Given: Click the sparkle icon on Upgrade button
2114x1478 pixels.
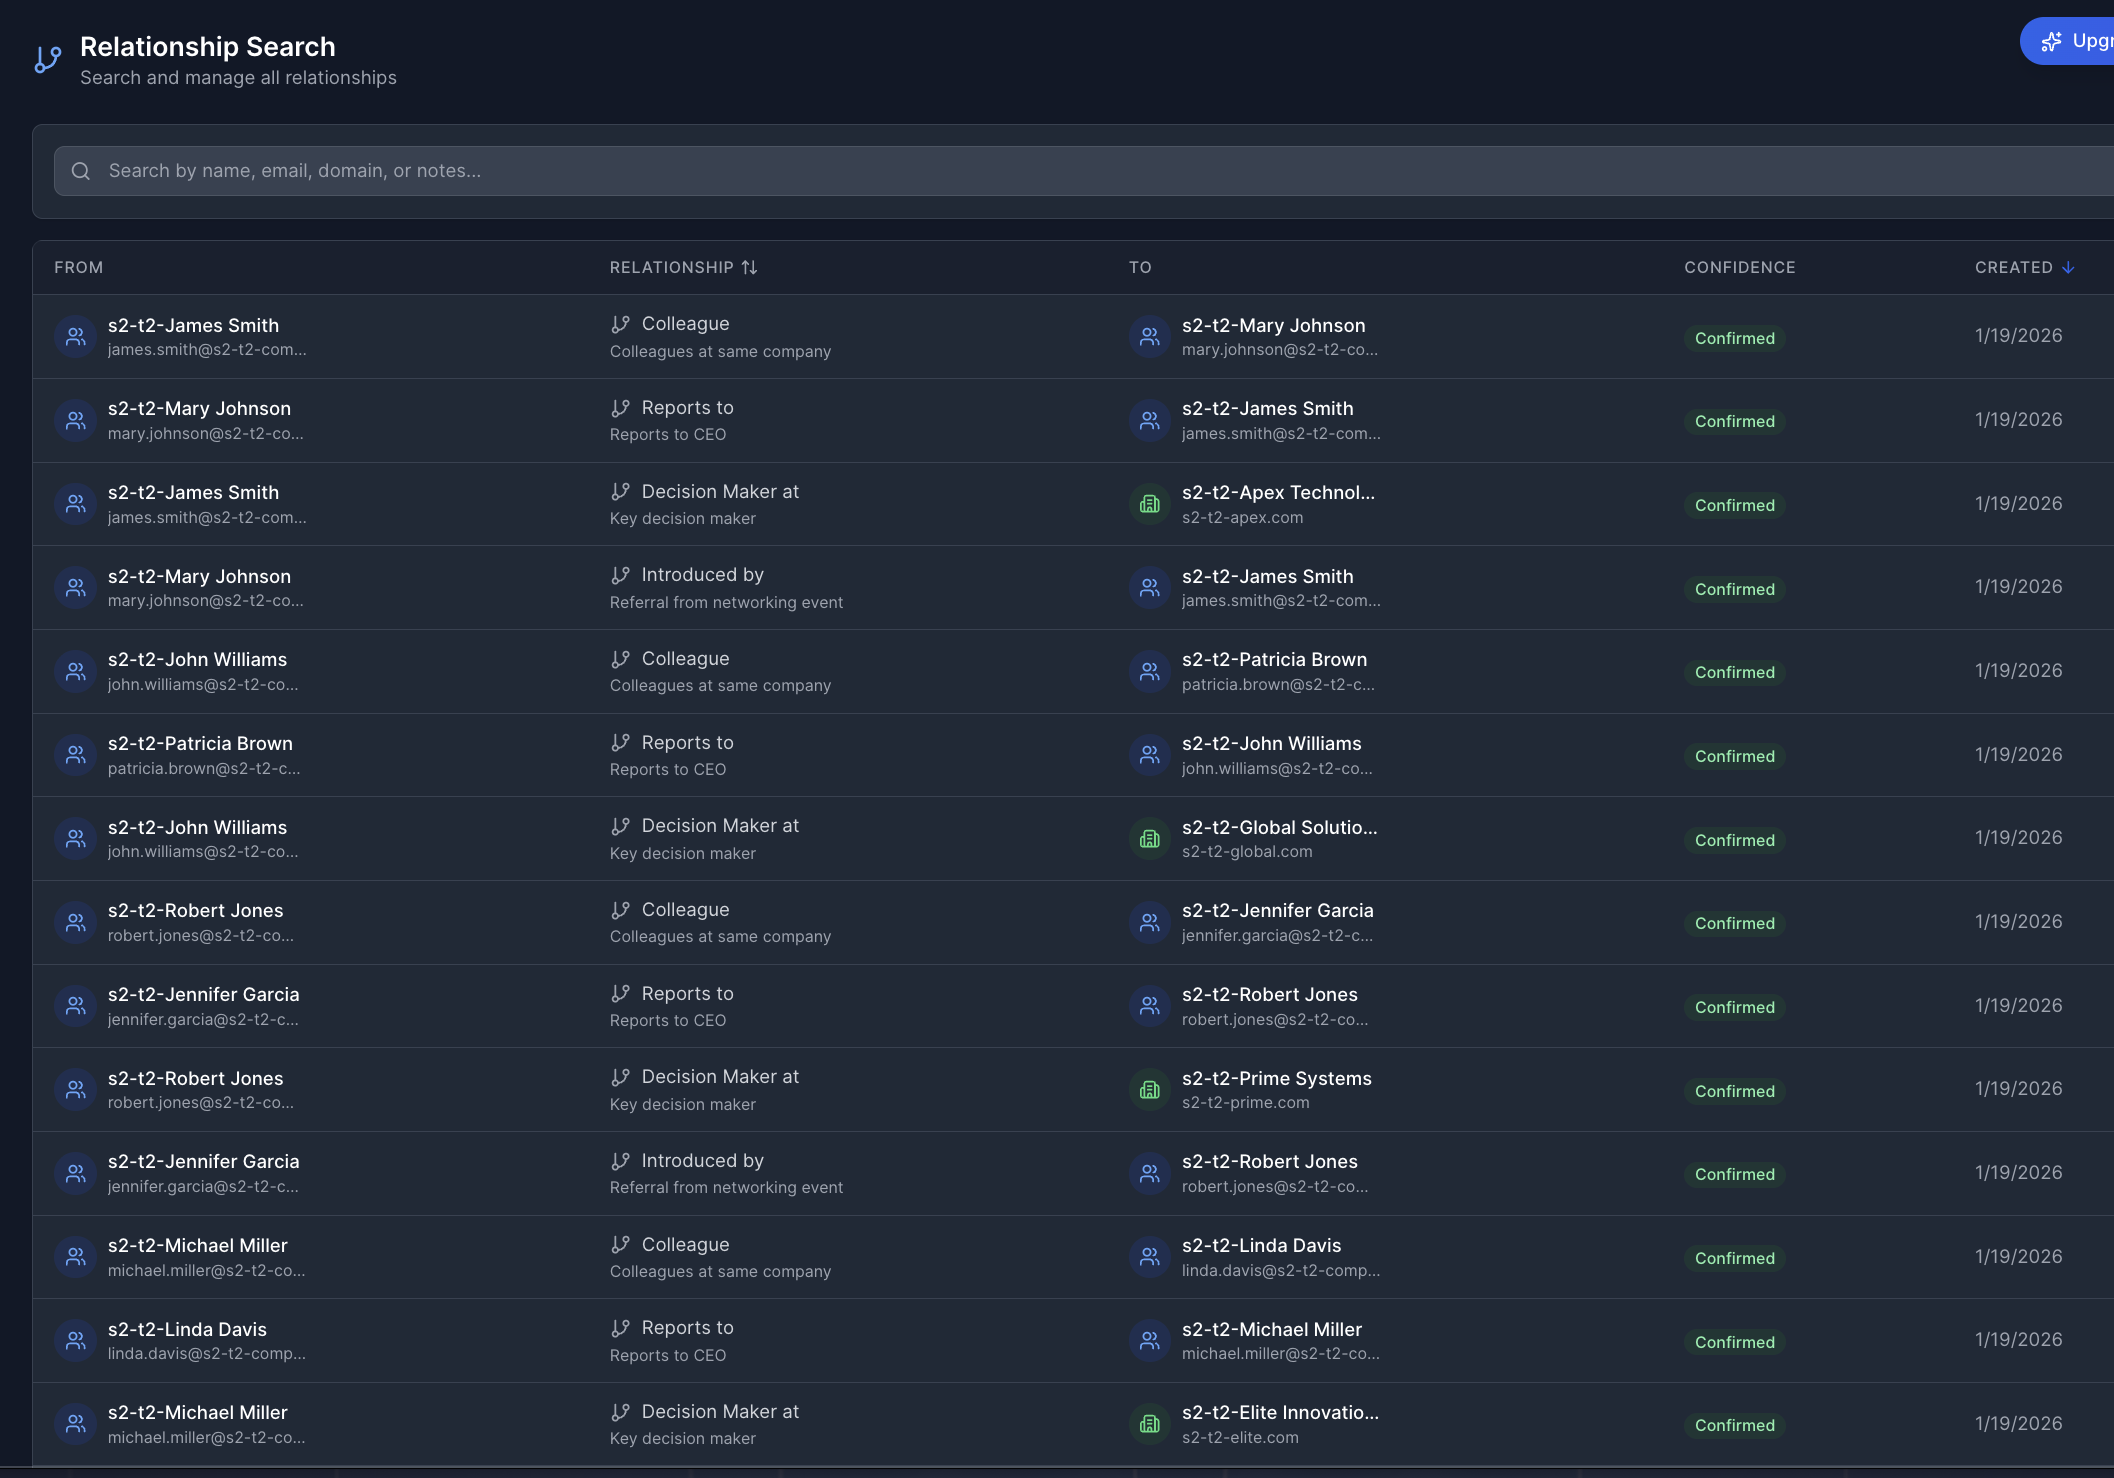Looking at the screenshot, I should (2052, 41).
